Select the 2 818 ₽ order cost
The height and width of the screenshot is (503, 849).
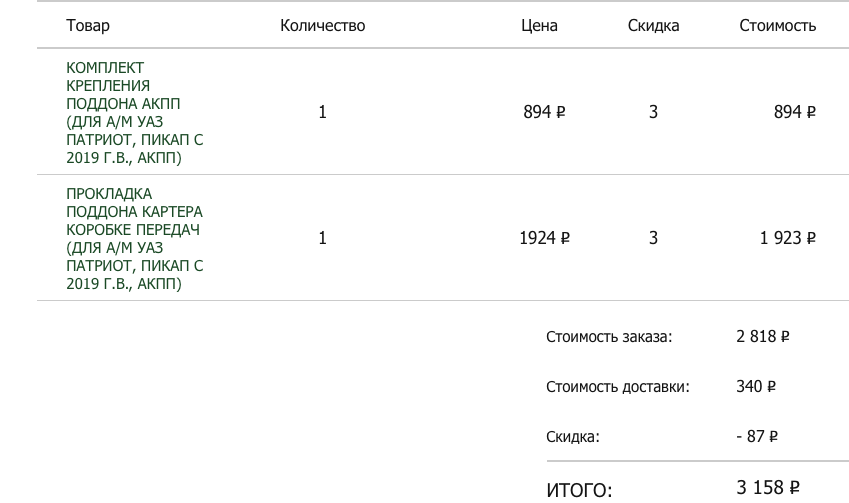click(x=763, y=337)
